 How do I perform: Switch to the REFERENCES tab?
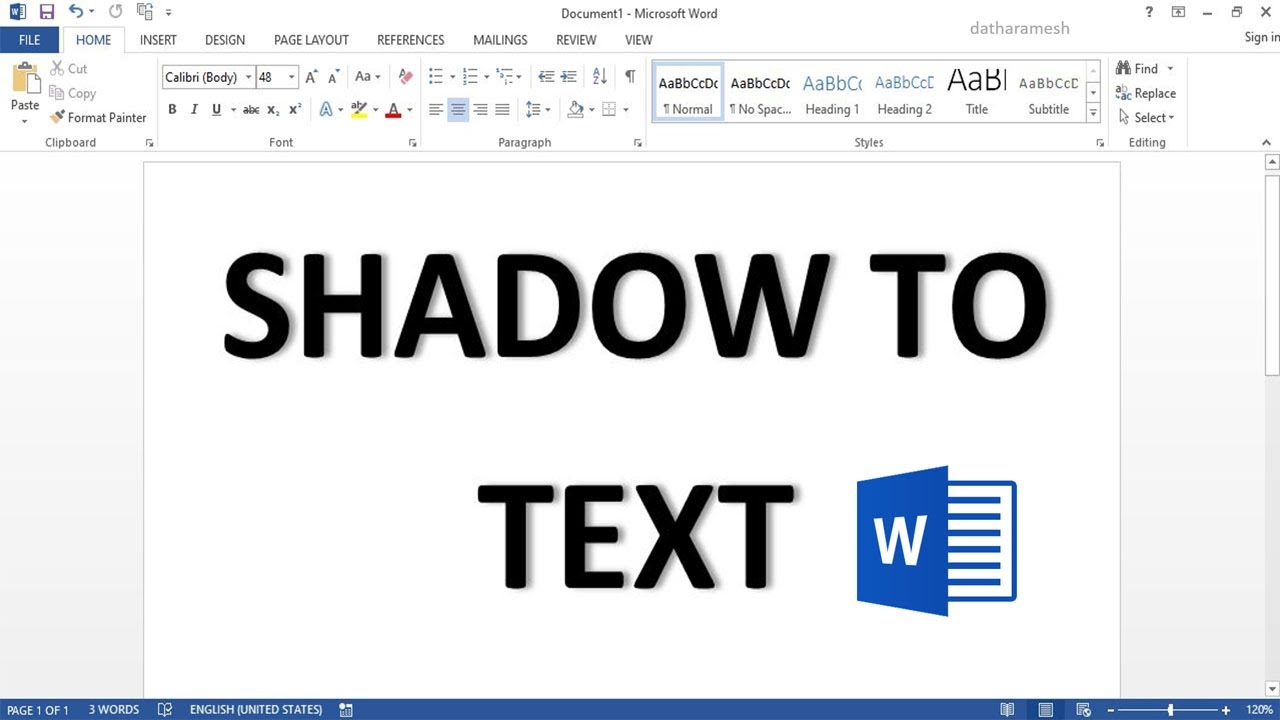pyautogui.click(x=410, y=40)
